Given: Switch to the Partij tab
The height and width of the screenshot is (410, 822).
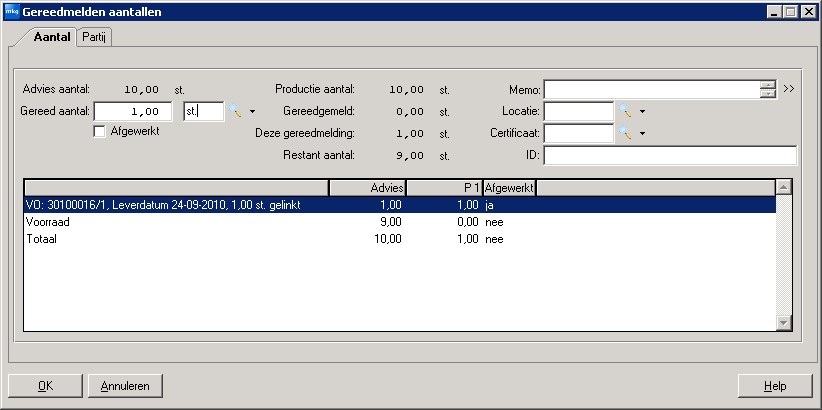Looking at the screenshot, I should (94, 38).
